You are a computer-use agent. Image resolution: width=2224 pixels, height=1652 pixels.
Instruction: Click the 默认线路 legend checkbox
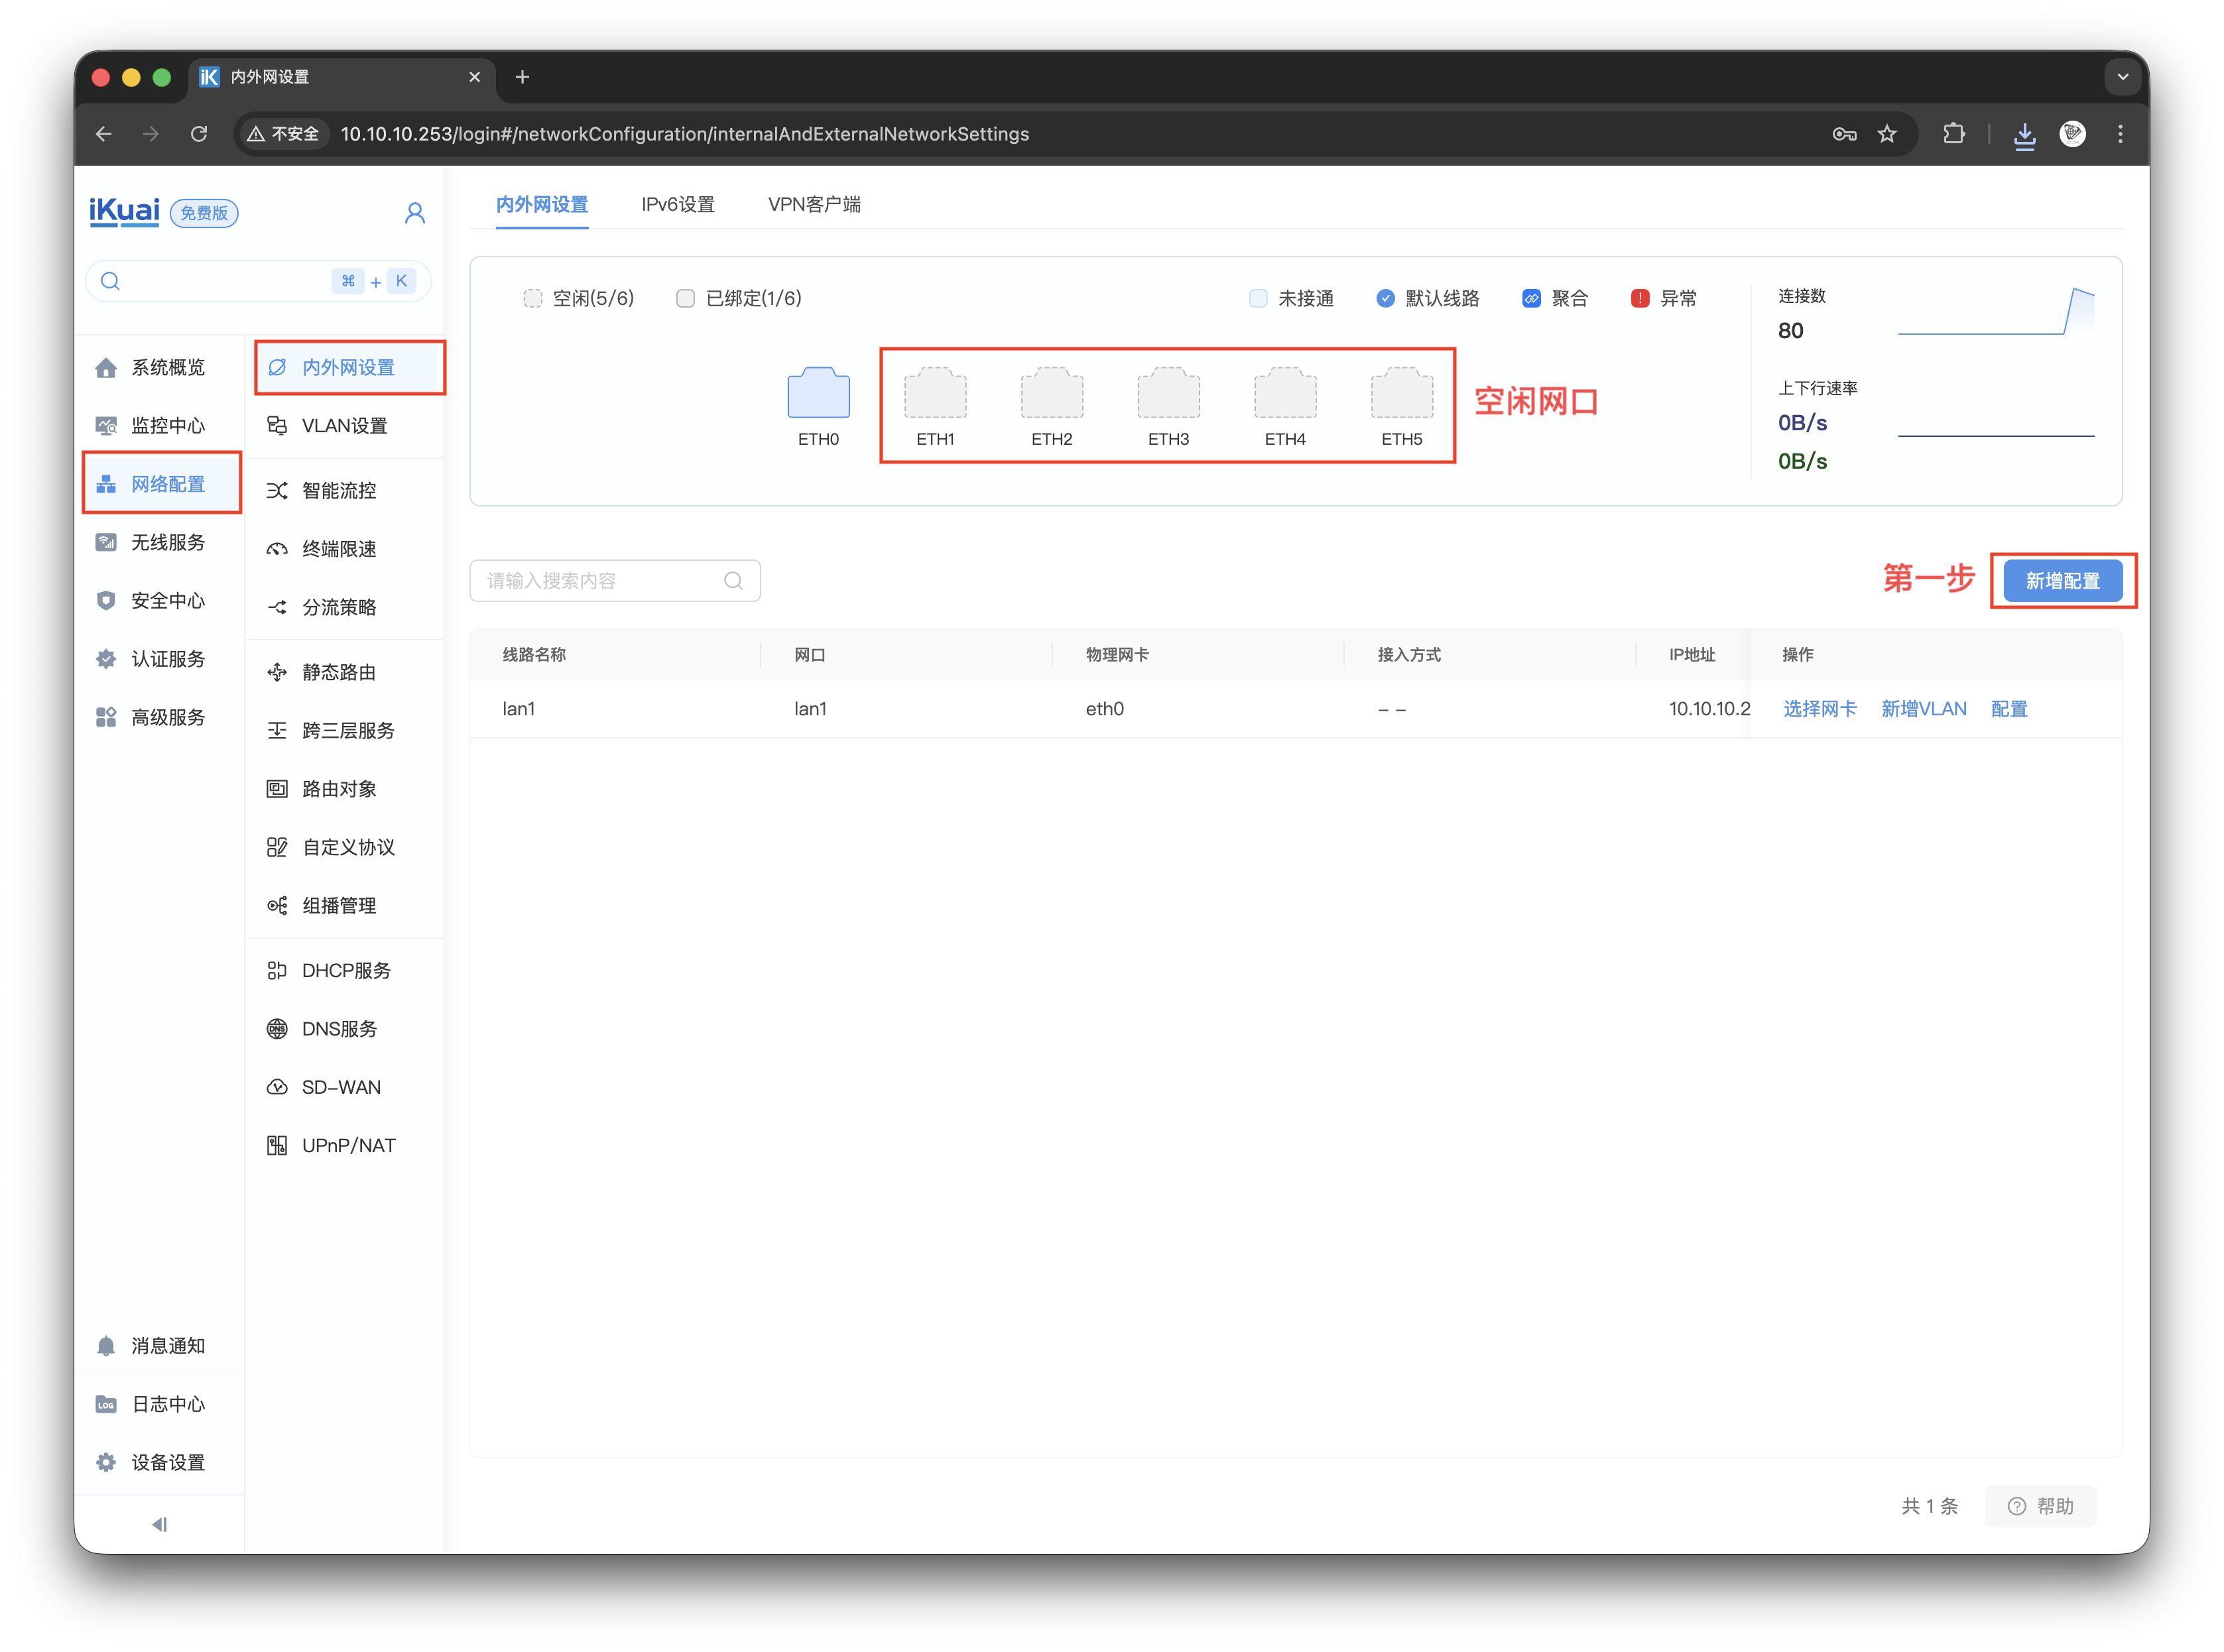click(1385, 298)
